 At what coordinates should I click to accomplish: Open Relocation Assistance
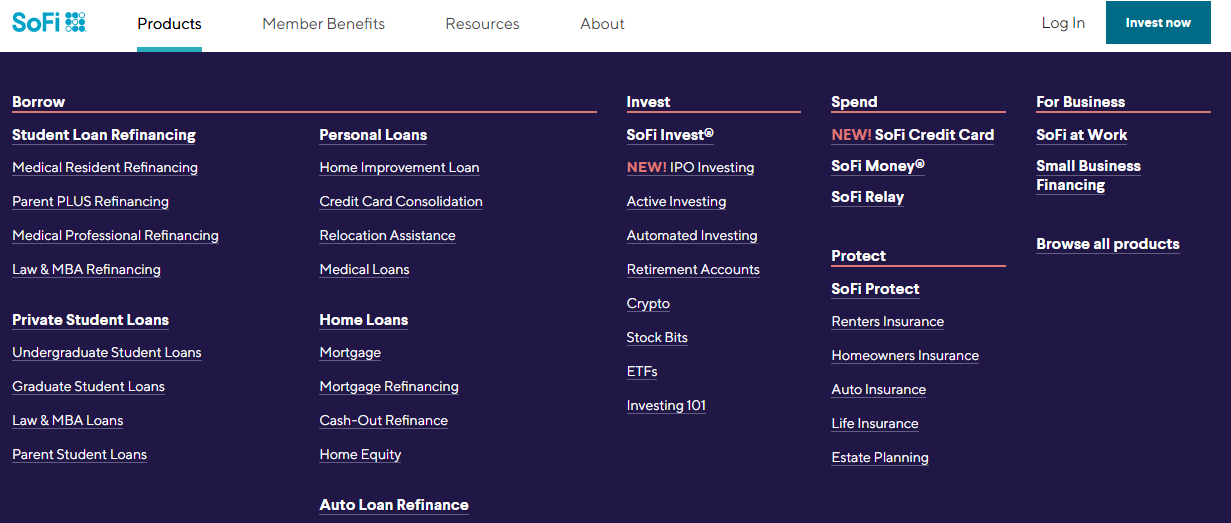tap(387, 236)
